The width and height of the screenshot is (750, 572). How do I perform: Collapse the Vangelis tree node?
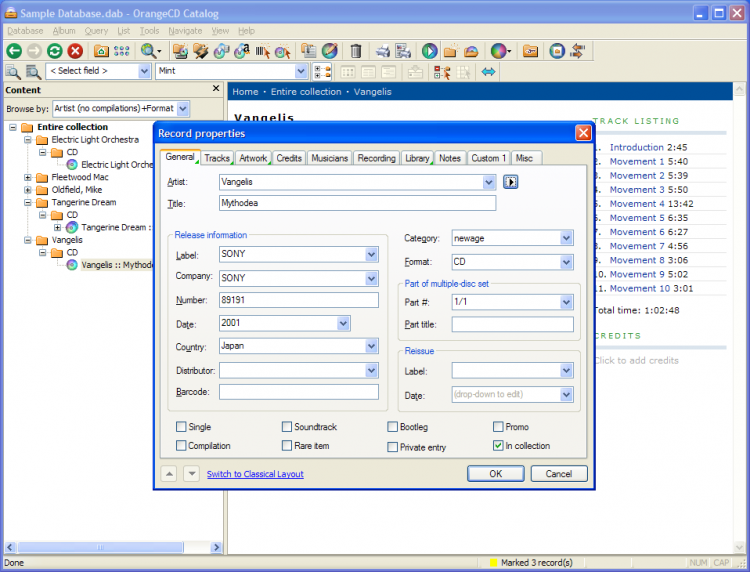[x=28, y=241]
